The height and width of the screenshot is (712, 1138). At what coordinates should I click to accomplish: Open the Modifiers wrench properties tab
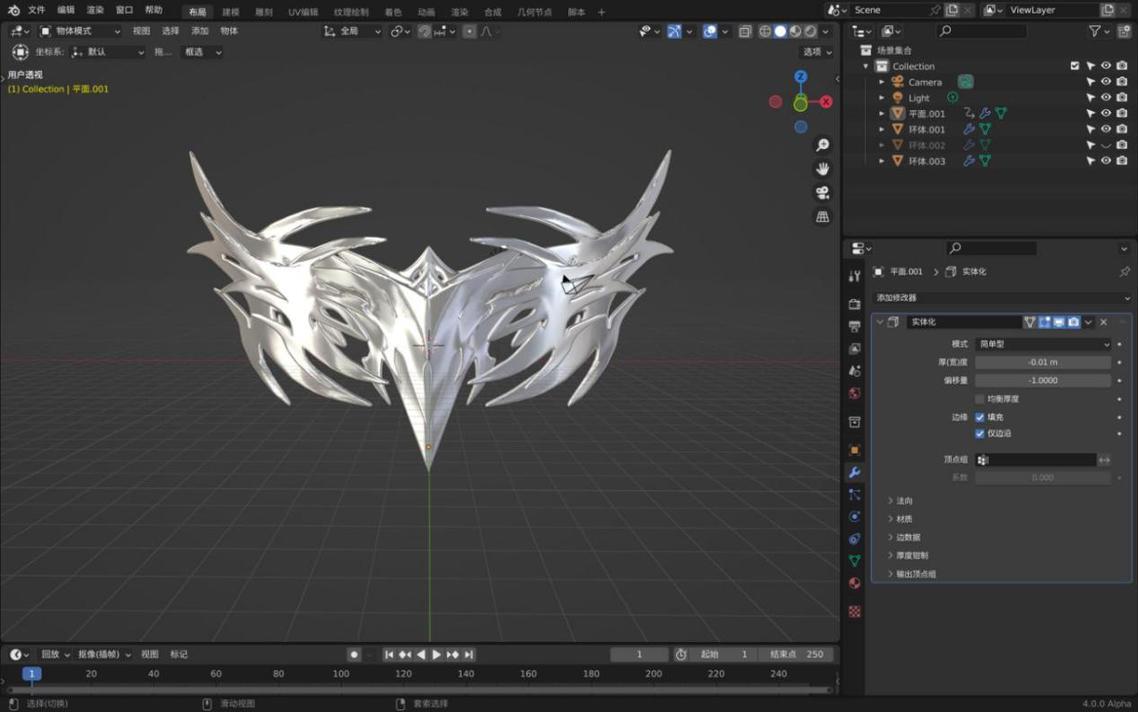point(854,472)
